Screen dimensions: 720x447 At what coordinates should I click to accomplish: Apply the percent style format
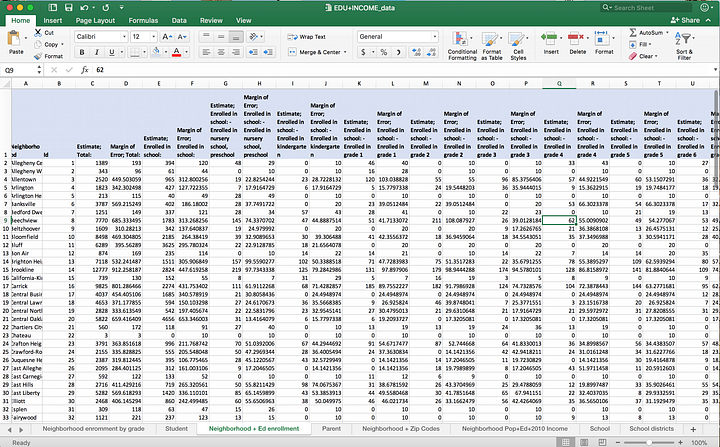pyautogui.click(x=383, y=52)
